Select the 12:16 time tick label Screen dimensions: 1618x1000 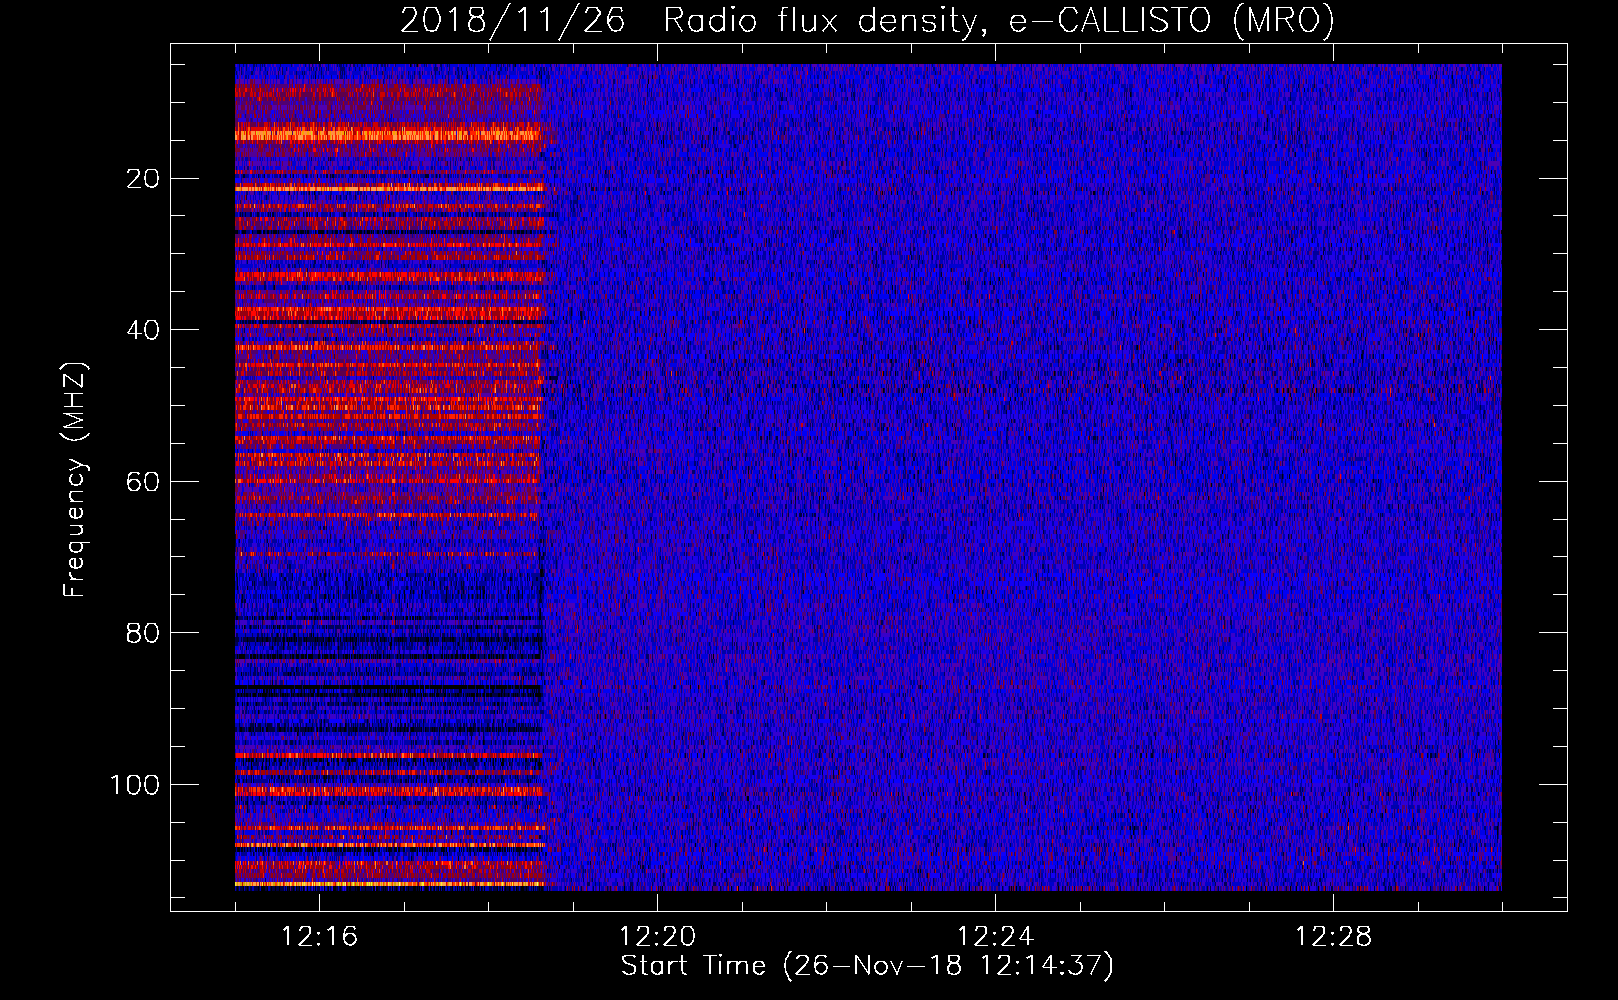(x=319, y=937)
